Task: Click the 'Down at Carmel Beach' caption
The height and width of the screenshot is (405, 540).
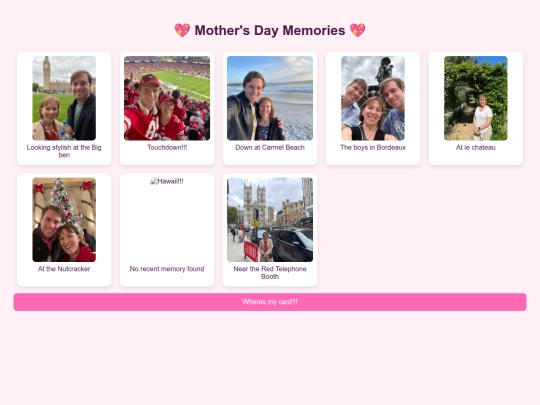Action: 270,147
